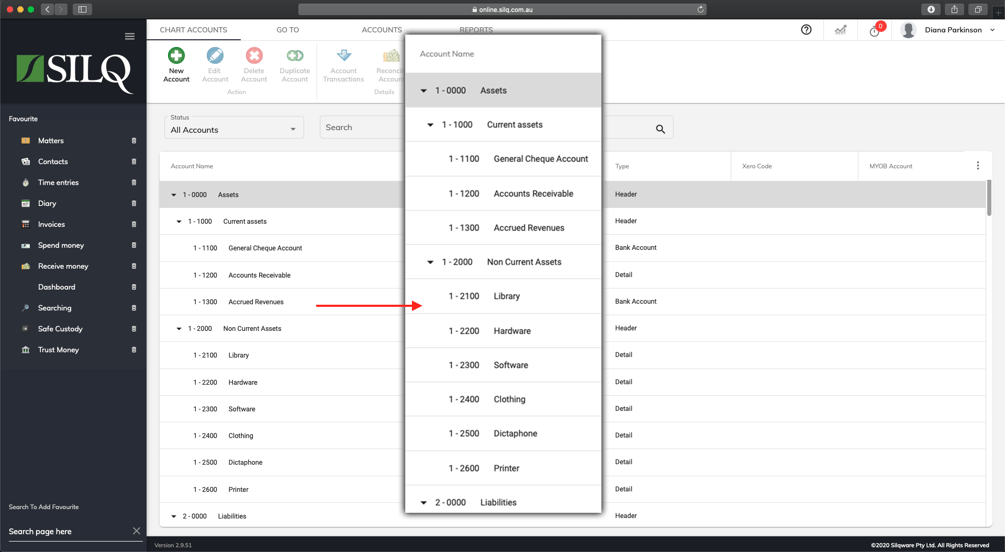
Task: Reload the page with the browser refresh icon
Action: (701, 10)
